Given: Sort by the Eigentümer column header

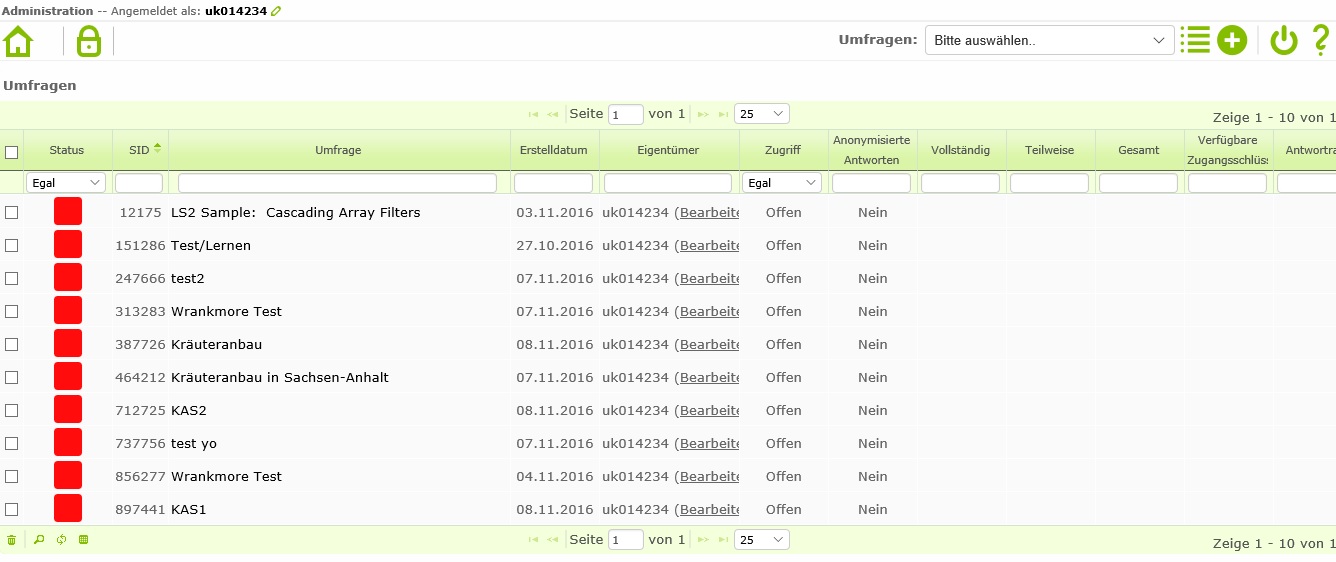Looking at the screenshot, I should point(668,150).
